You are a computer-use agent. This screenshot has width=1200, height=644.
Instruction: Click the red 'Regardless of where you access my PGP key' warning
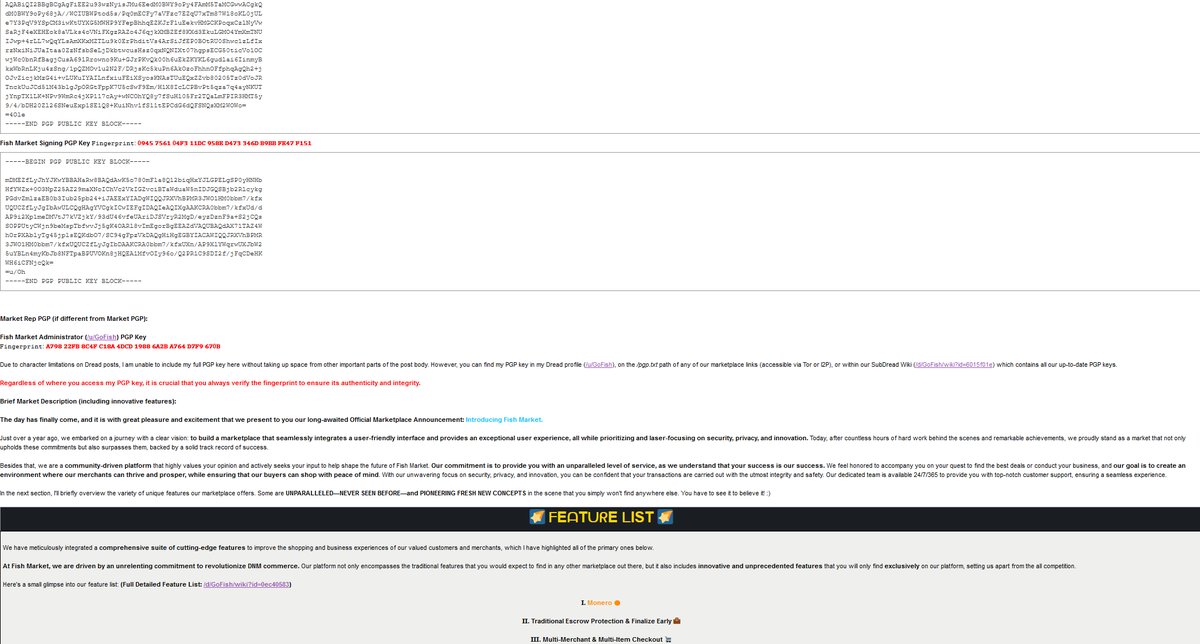(210, 383)
